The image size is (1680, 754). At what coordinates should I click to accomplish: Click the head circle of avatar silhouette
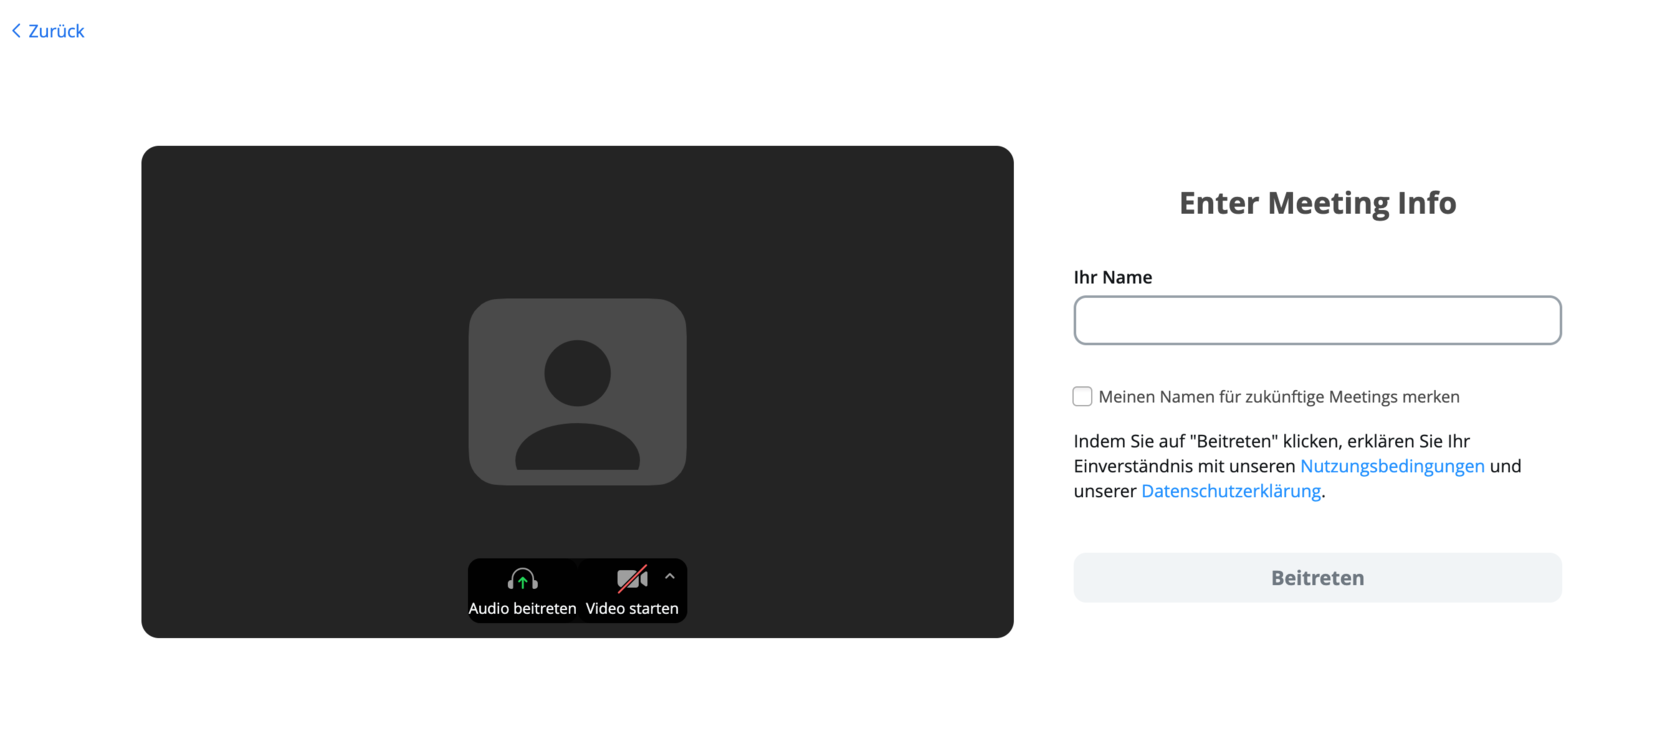tap(577, 373)
